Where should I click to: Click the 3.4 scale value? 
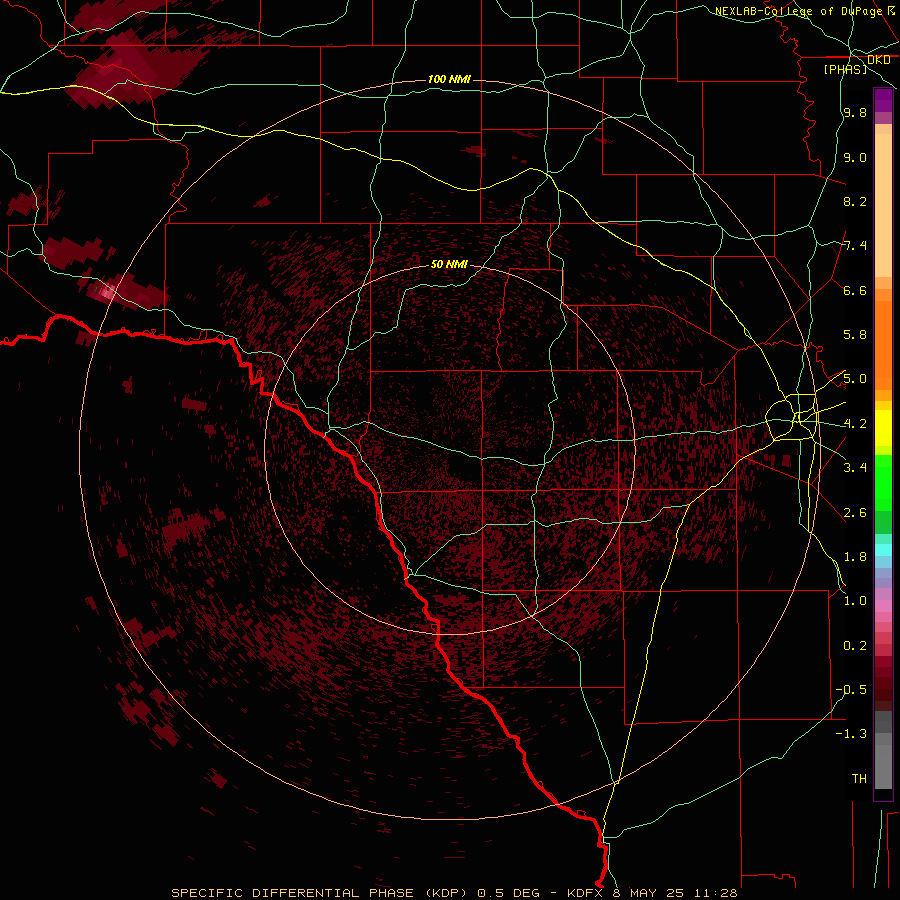point(855,468)
